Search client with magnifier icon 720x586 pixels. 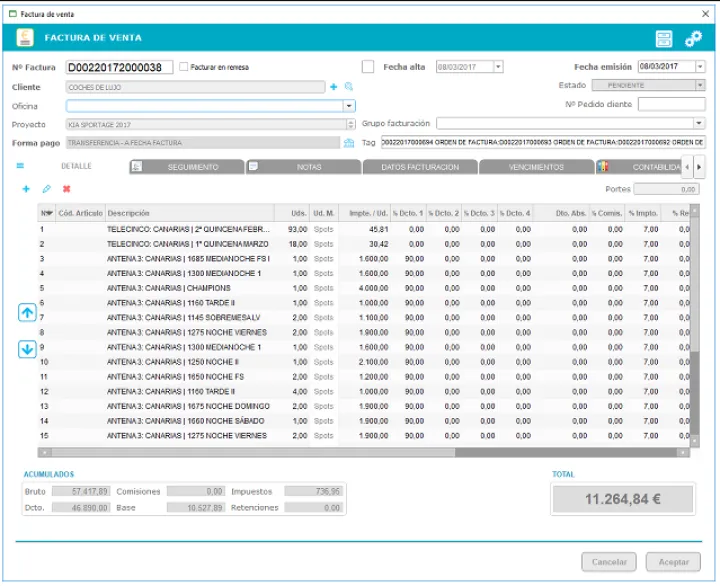[349, 87]
